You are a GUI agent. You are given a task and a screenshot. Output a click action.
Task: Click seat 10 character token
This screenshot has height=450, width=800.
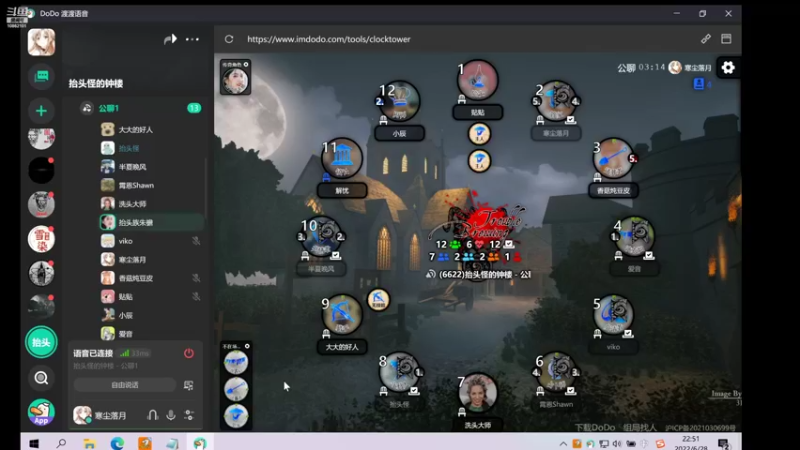321,236
